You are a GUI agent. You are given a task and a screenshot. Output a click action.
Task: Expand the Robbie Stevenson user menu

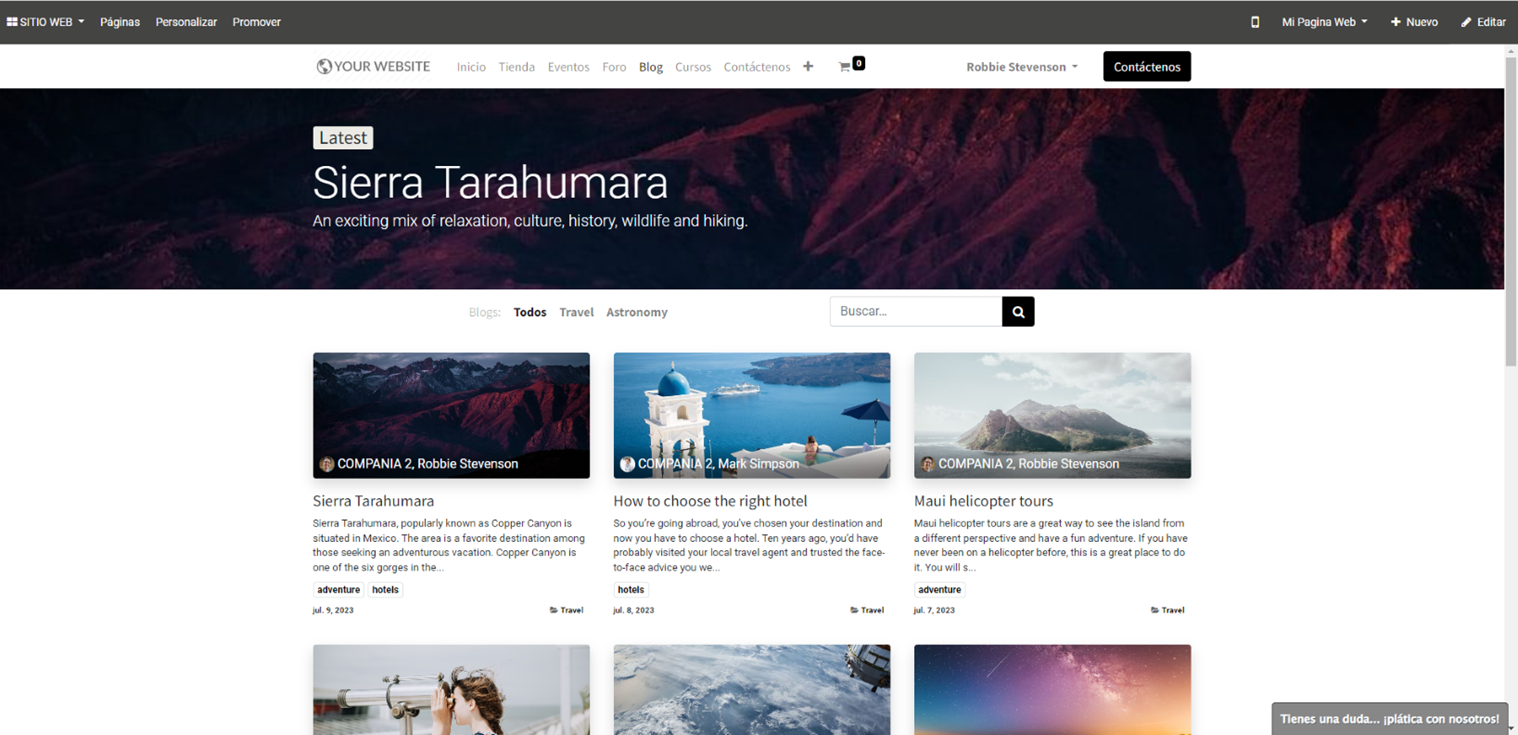(1022, 67)
